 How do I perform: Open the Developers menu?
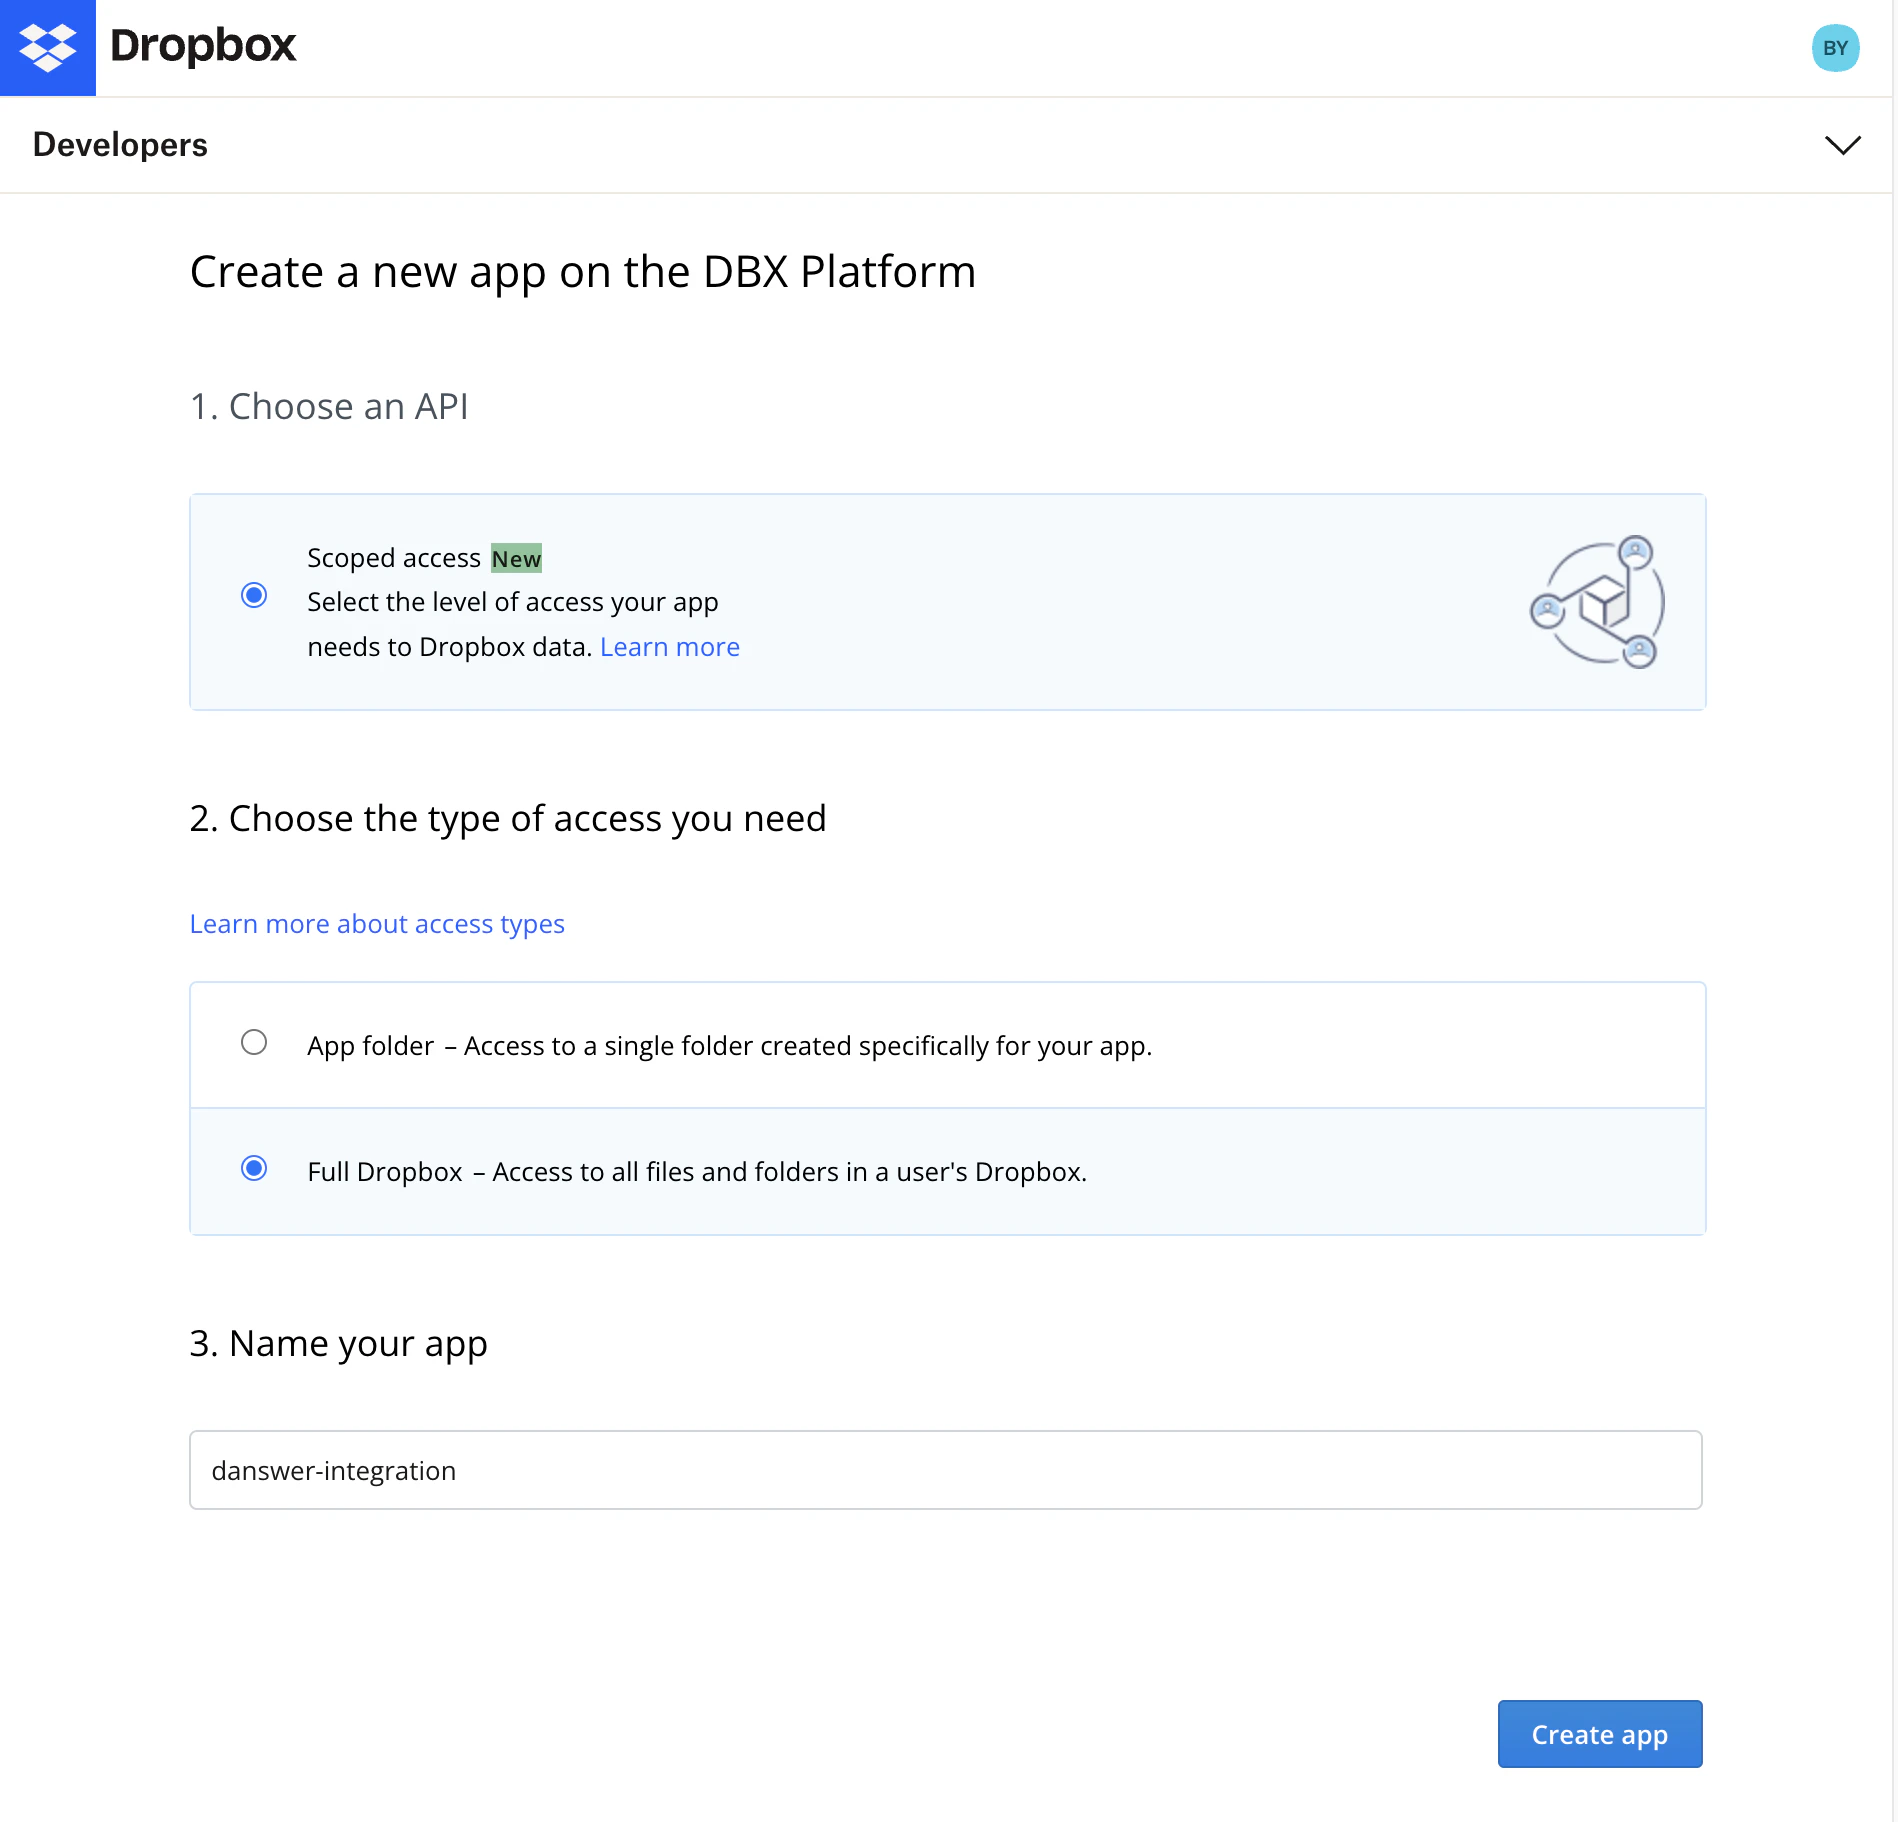point(120,144)
